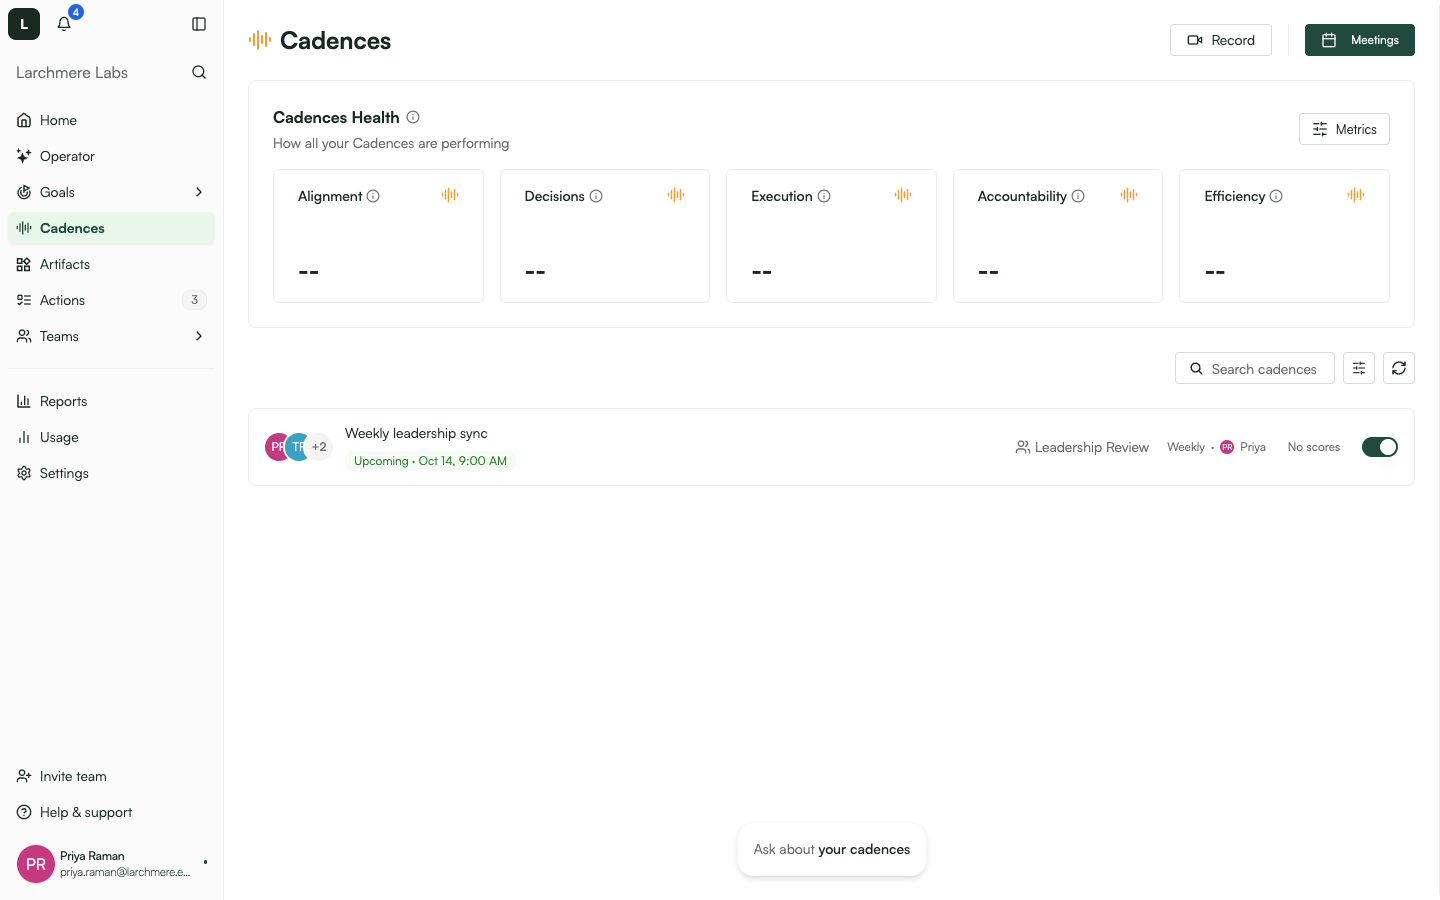The width and height of the screenshot is (1440, 900).
Task: Open the Weekly leadership sync cadence
Action: 831,447
